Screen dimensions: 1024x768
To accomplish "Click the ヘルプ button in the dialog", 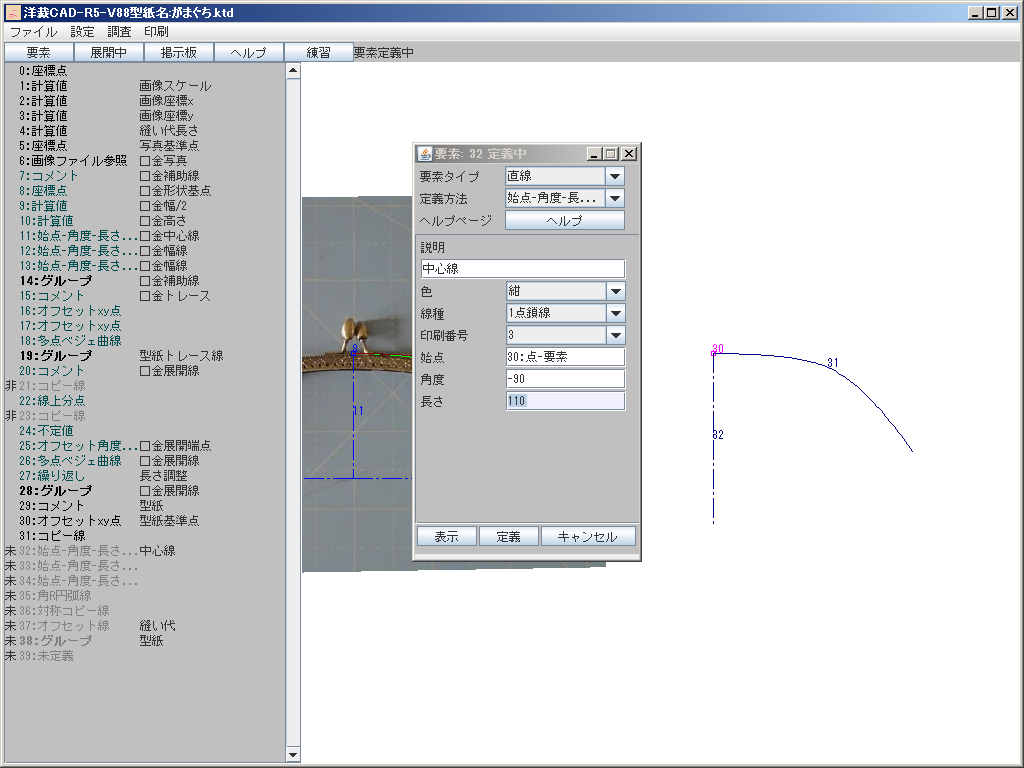I will 565,221.
